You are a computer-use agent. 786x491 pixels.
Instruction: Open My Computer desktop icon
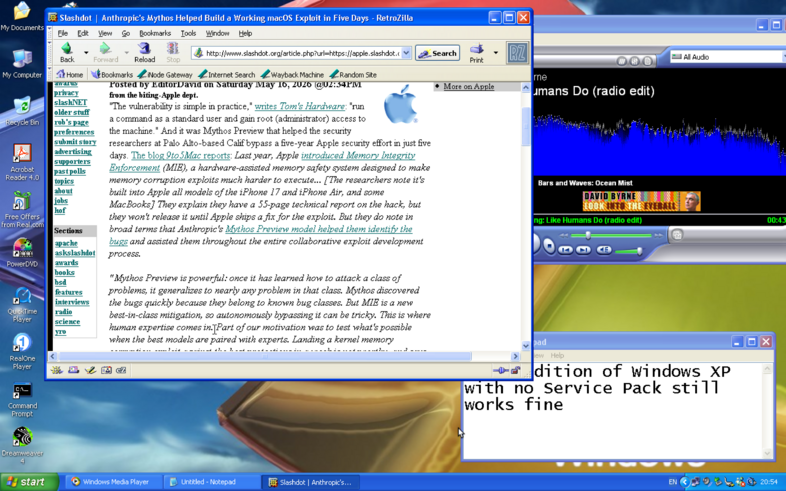click(22, 64)
